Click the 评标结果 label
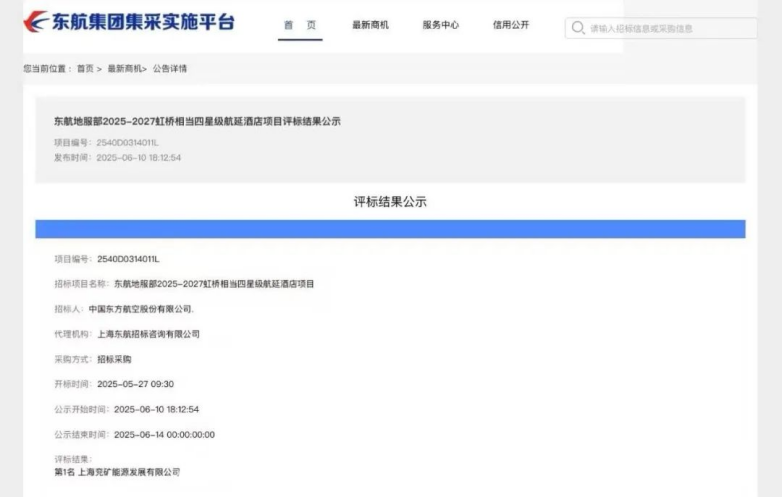This screenshot has height=497, width=782. [73, 459]
